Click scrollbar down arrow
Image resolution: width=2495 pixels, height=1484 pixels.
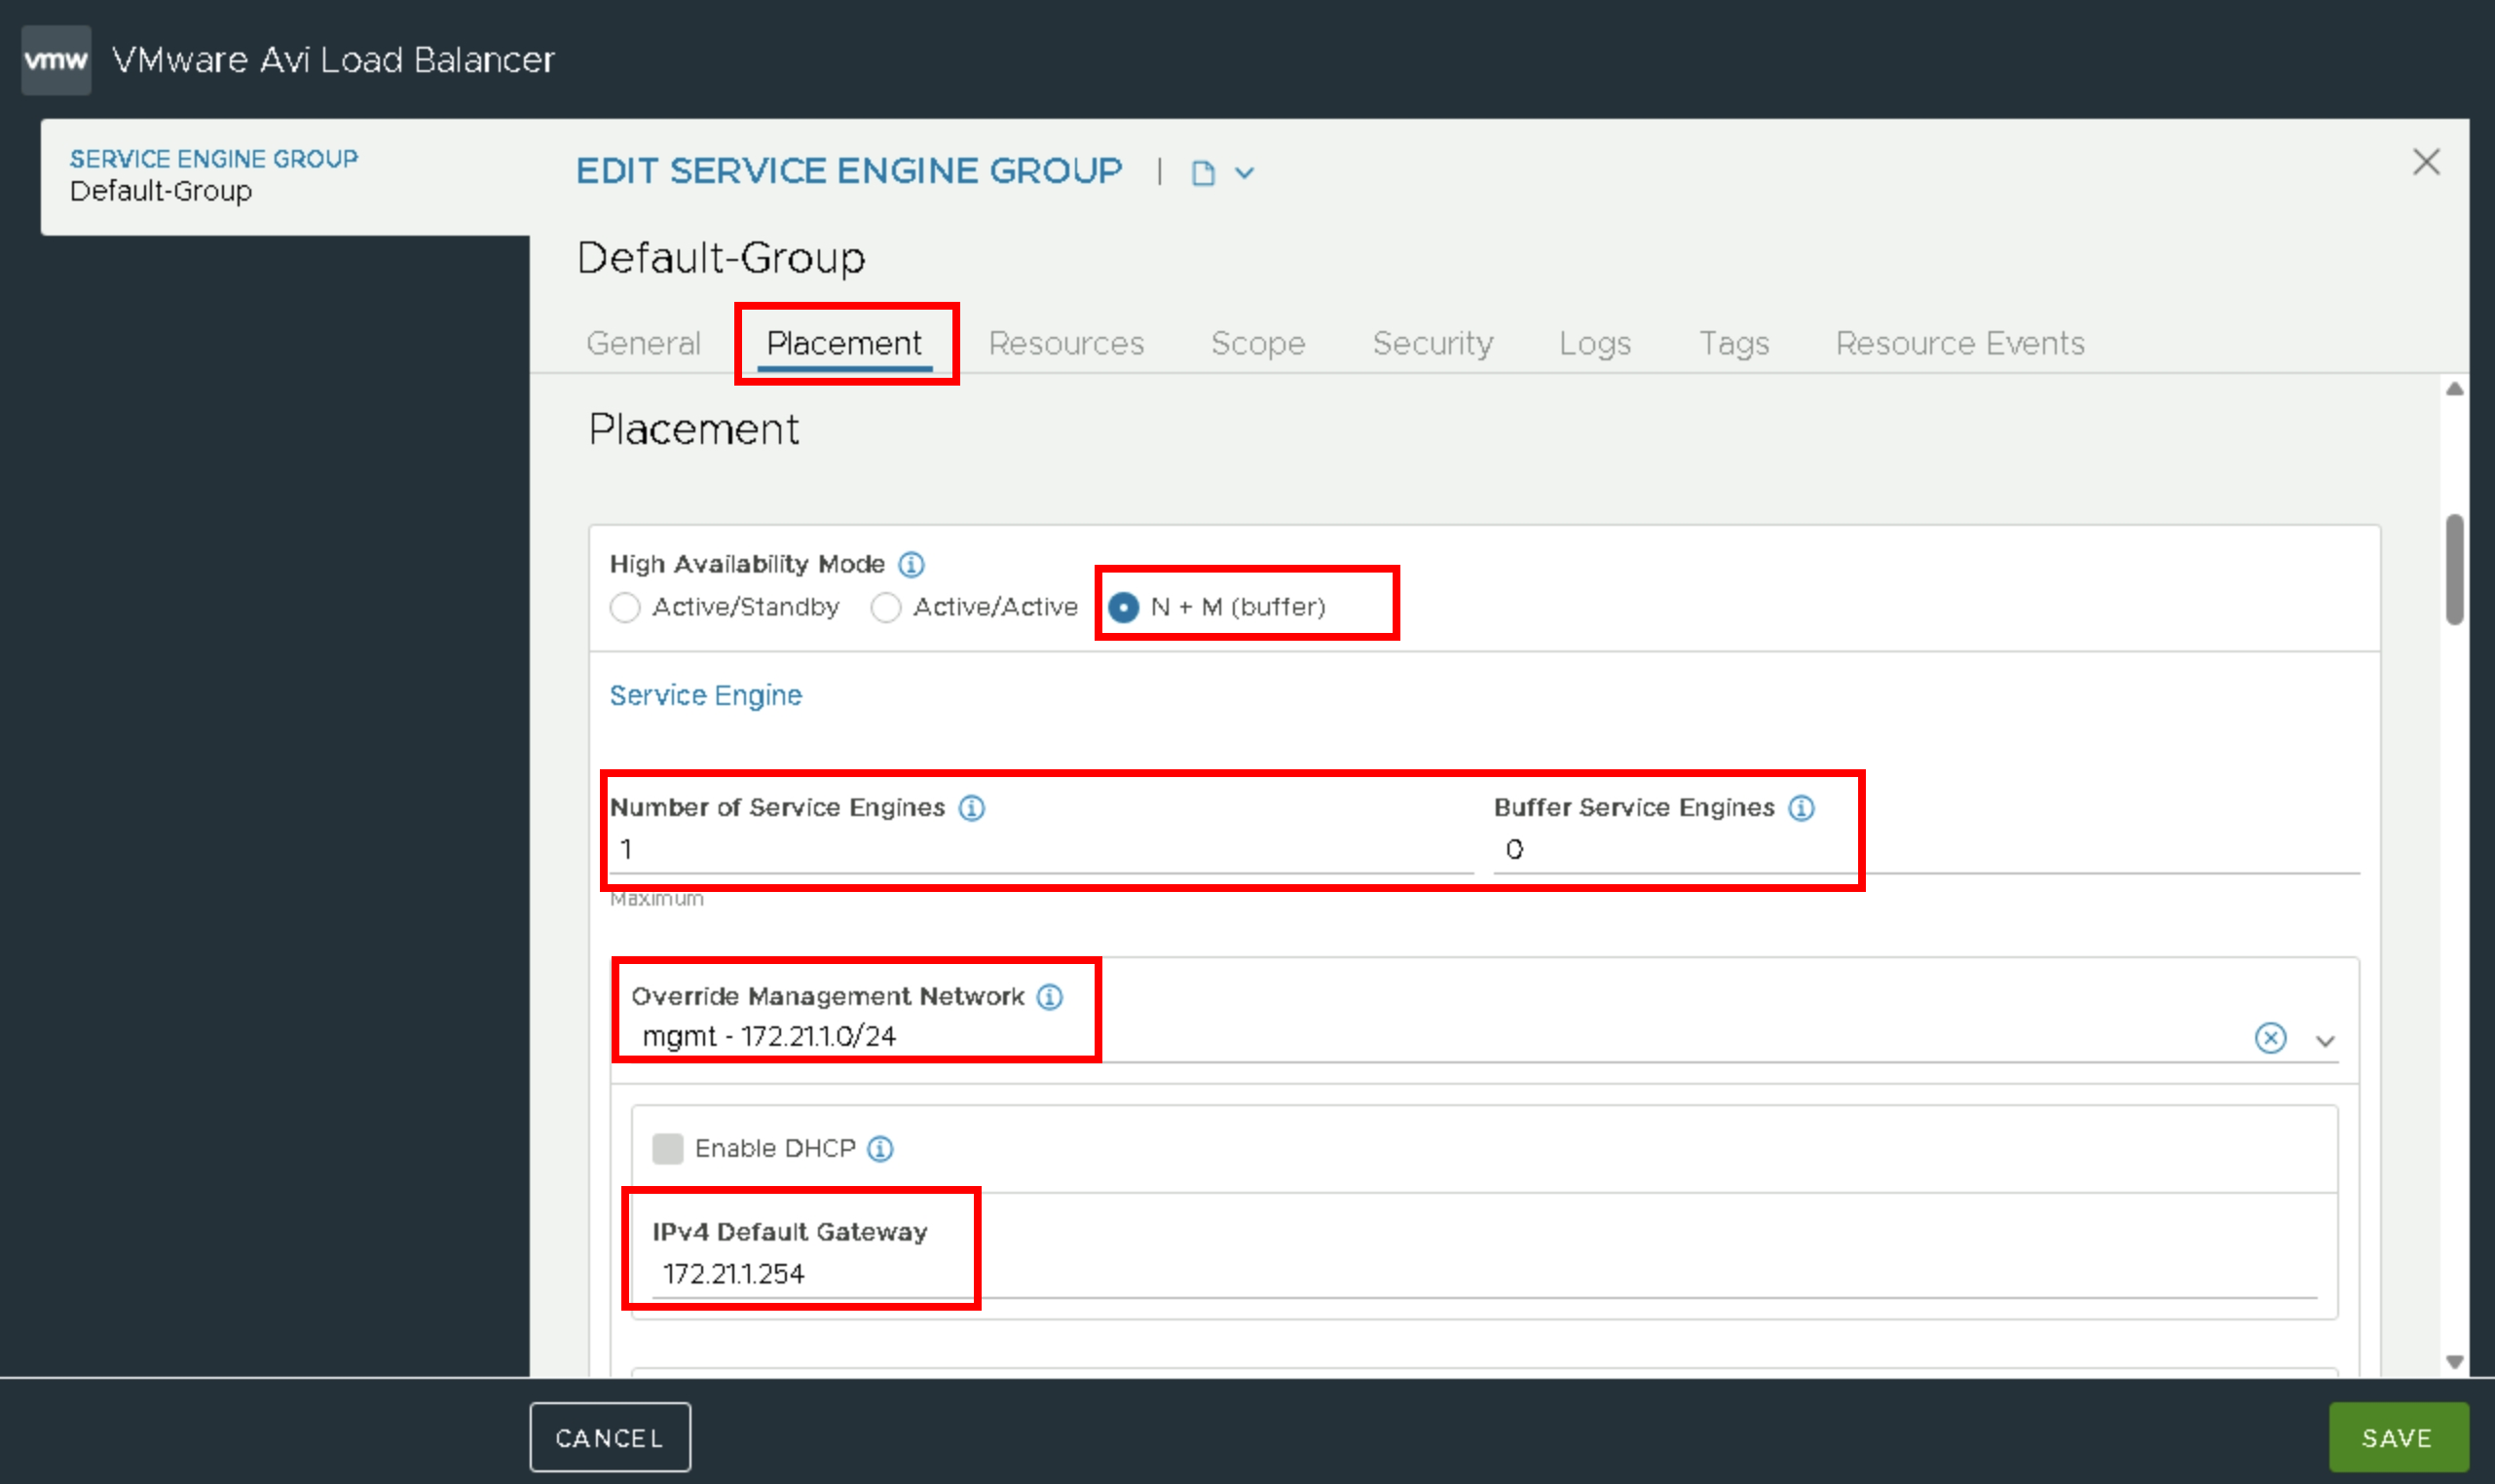click(2454, 1362)
